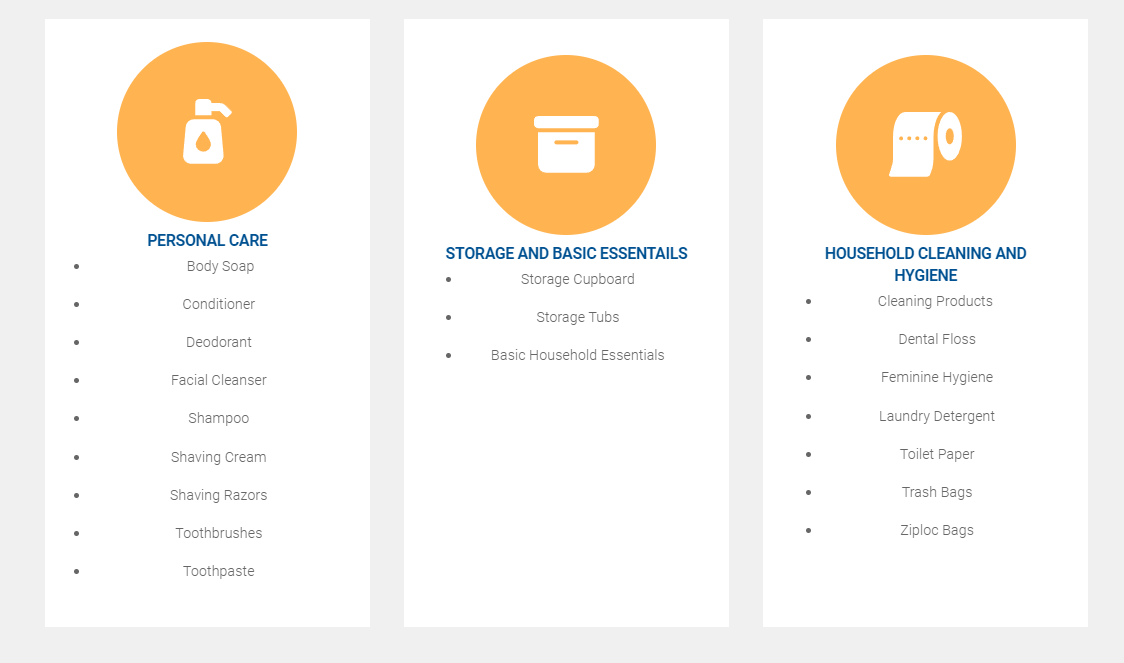Click the soap dispenser icon
The width and height of the screenshot is (1124, 663).
click(x=206, y=132)
